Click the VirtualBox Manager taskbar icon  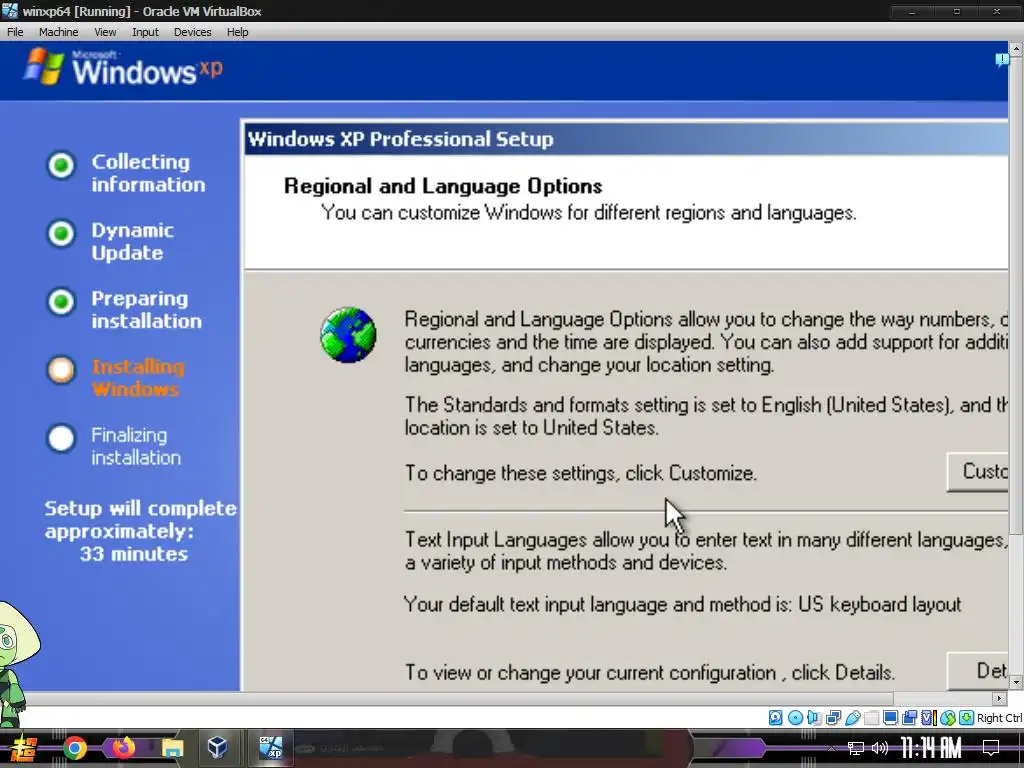[x=217, y=748]
